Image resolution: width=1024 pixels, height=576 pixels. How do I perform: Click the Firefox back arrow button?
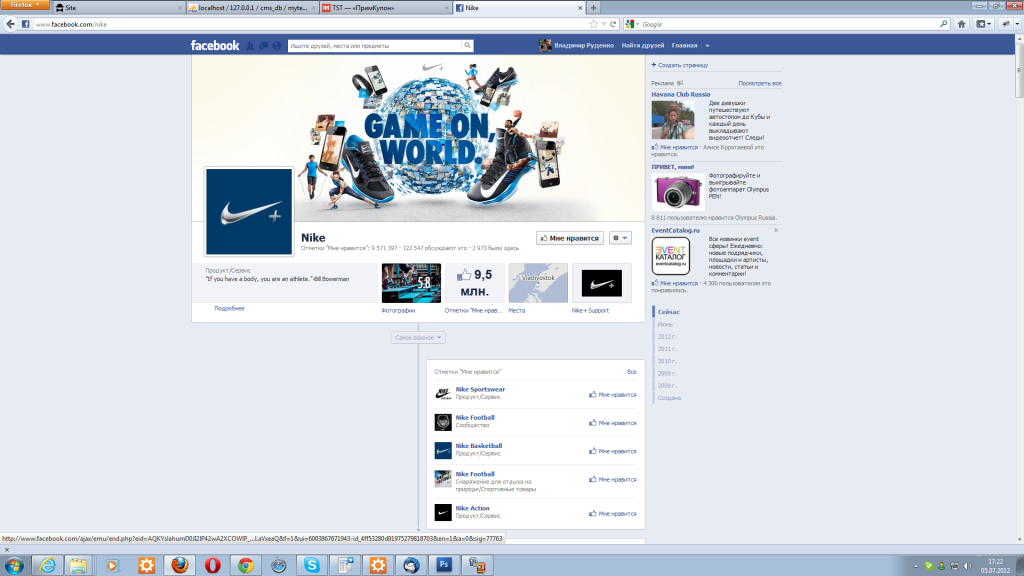[x=10, y=24]
